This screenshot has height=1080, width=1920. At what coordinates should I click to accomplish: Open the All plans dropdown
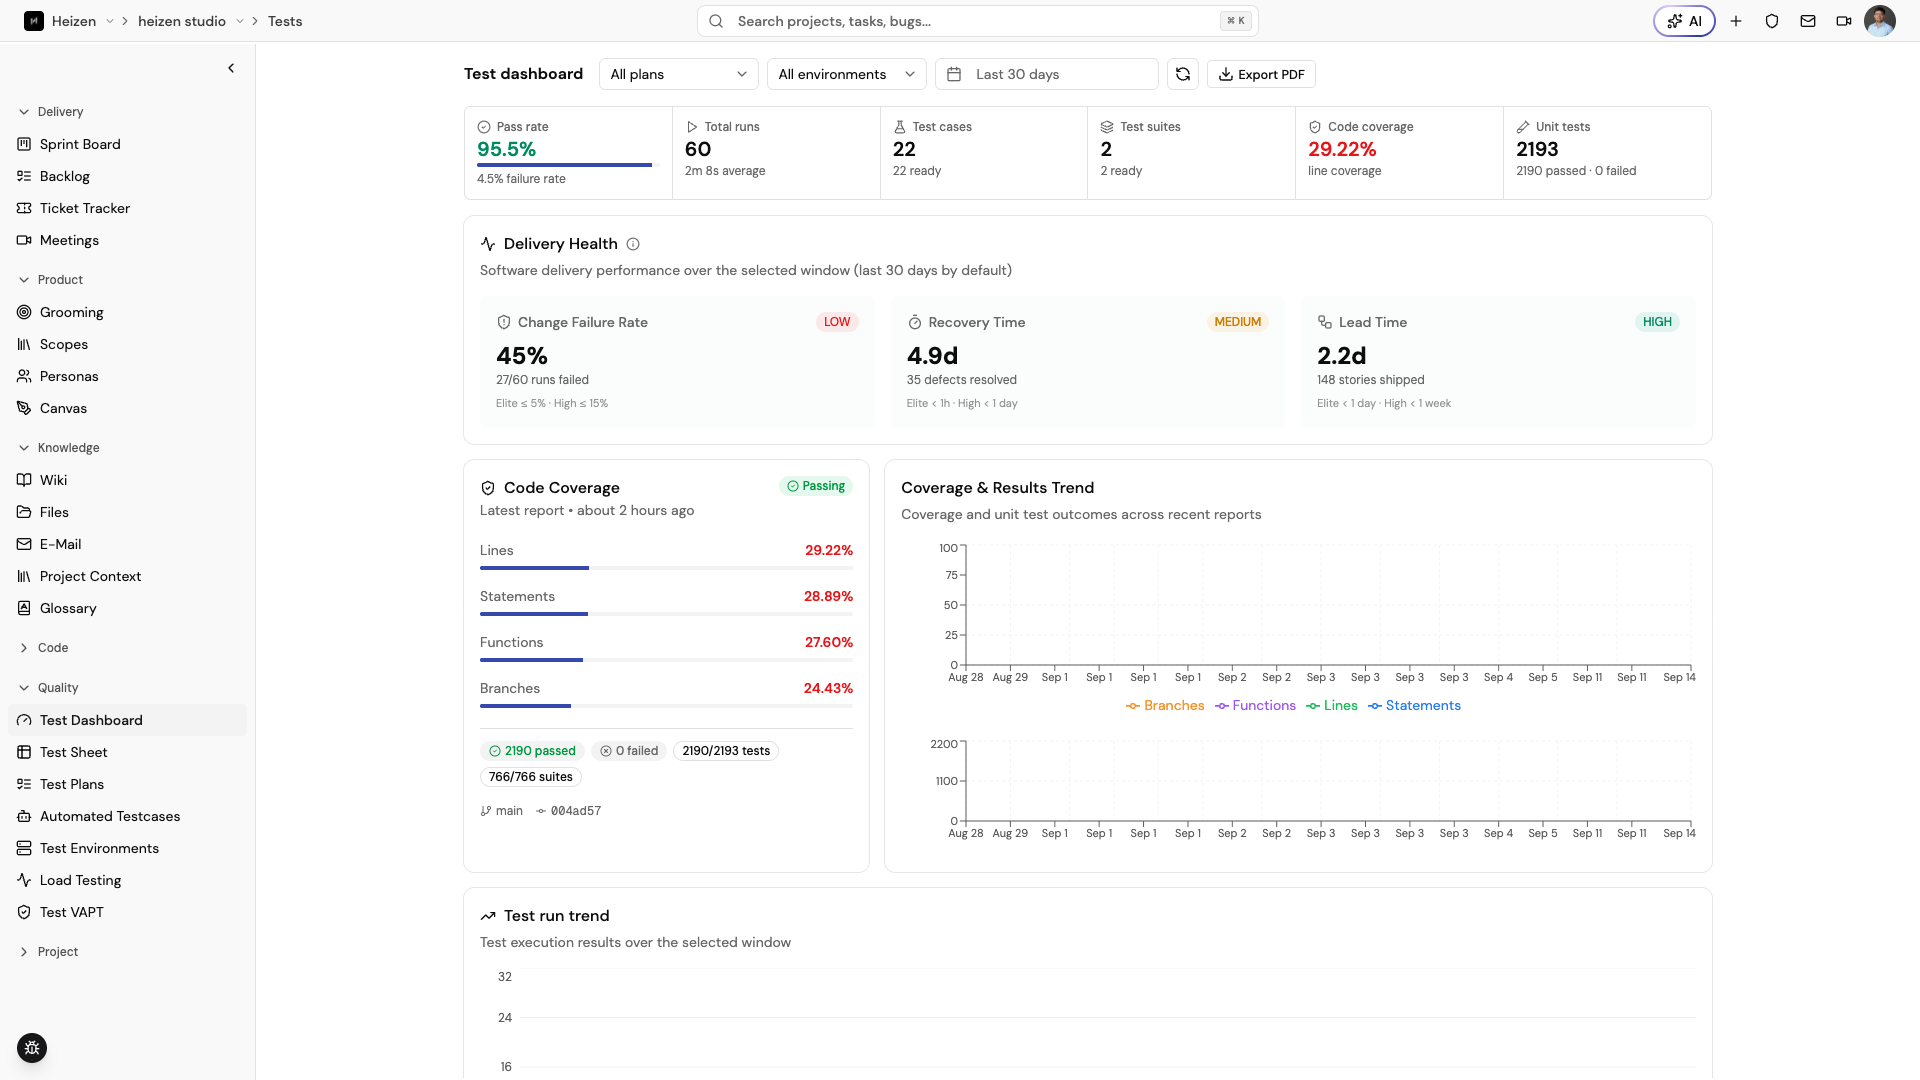[678, 74]
